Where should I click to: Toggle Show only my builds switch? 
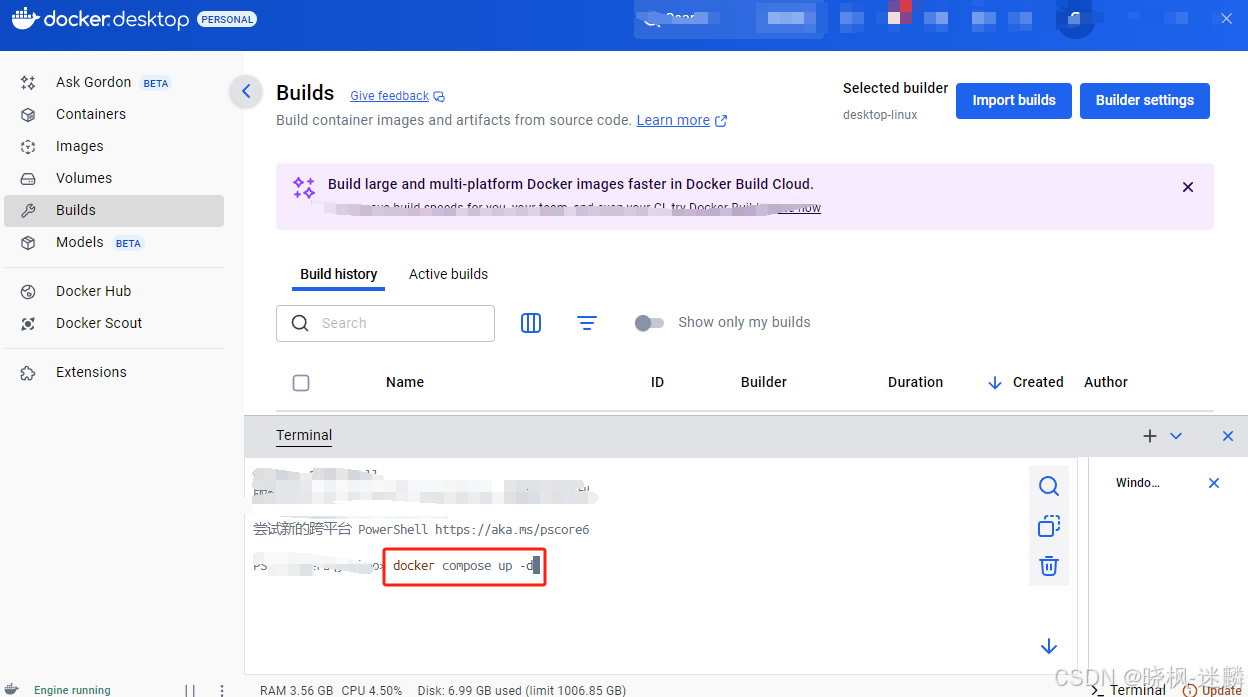pyautogui.click(x=649, y=323)
